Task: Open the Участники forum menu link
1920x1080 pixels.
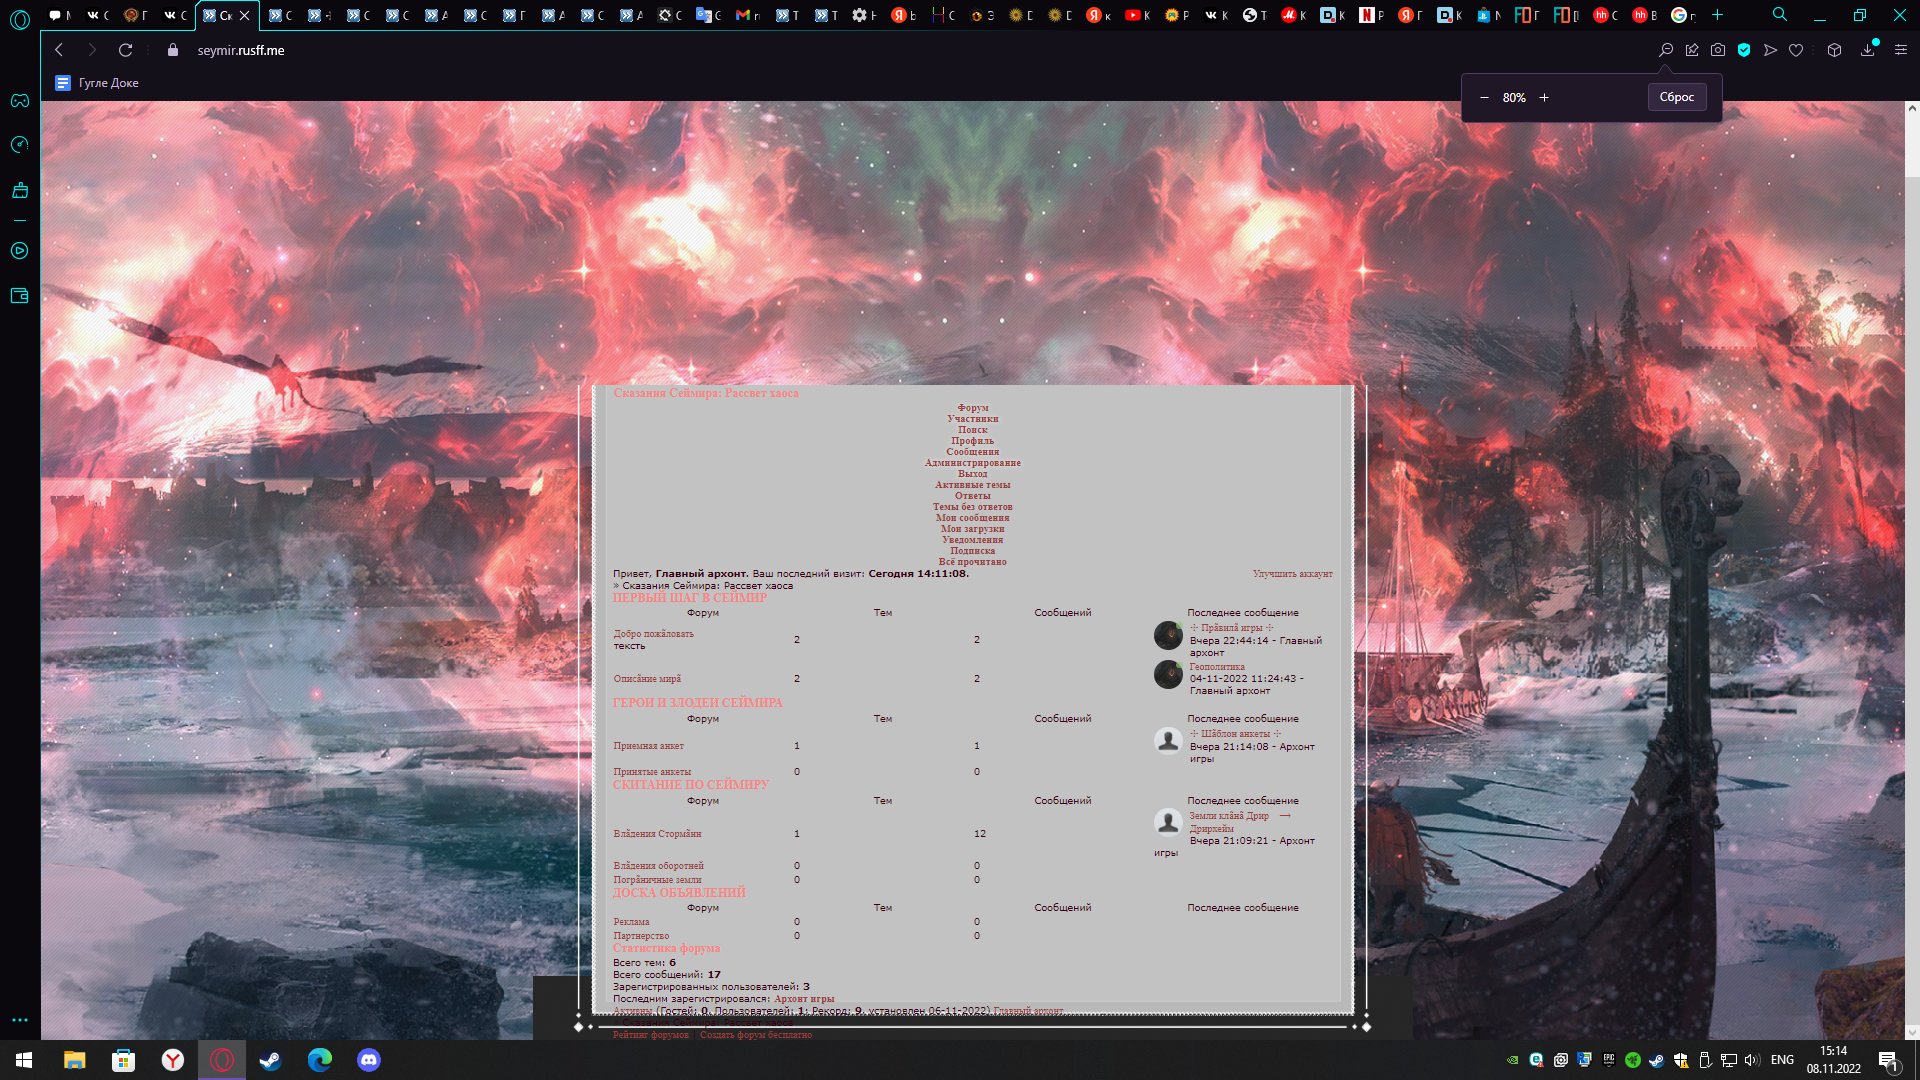Action: (972, 419)
